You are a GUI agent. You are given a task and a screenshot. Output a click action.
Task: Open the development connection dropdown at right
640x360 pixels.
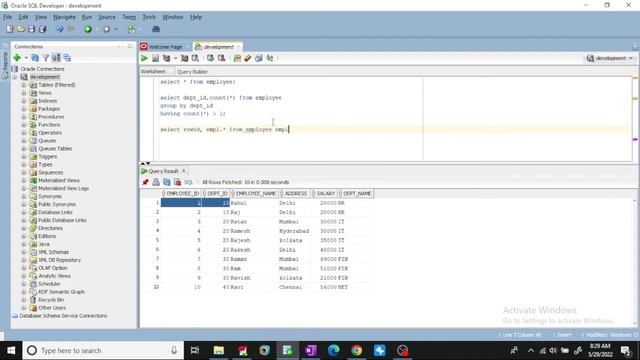(610, 58)
